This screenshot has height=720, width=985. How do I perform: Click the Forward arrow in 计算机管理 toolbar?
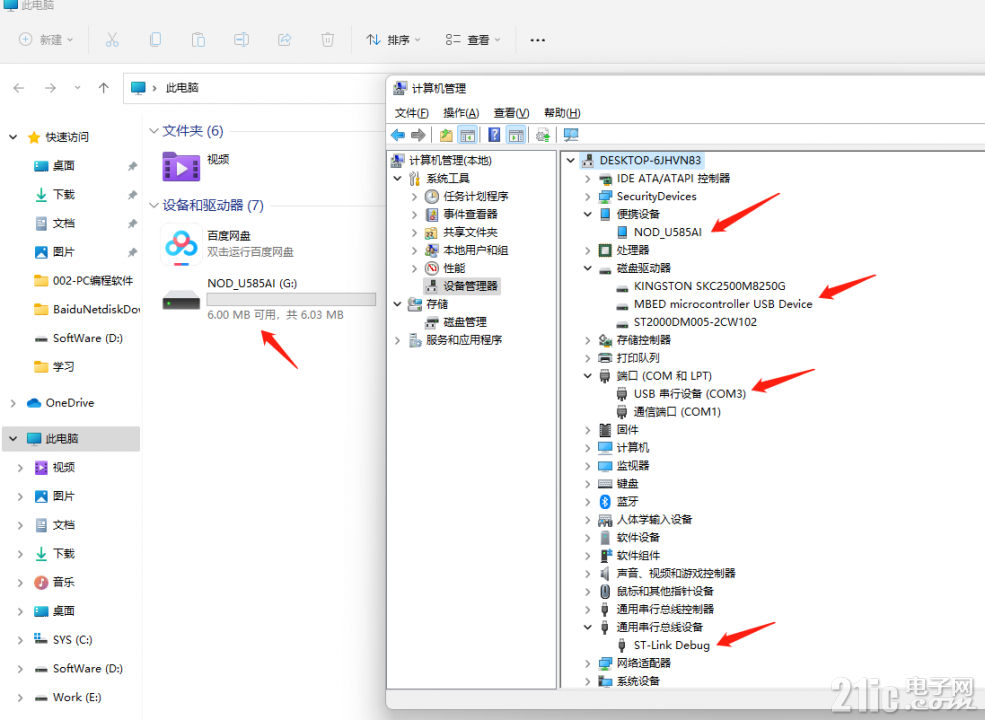(x=418, y=134)
